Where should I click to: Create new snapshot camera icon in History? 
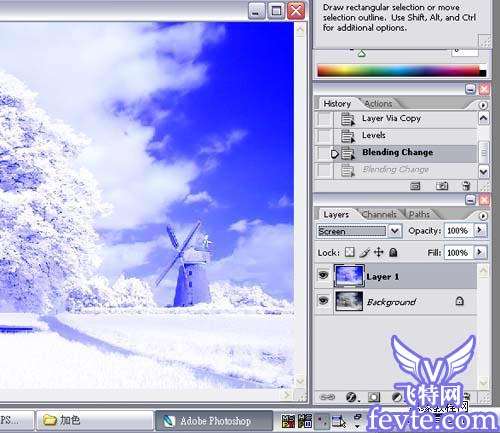pos(442,186)
